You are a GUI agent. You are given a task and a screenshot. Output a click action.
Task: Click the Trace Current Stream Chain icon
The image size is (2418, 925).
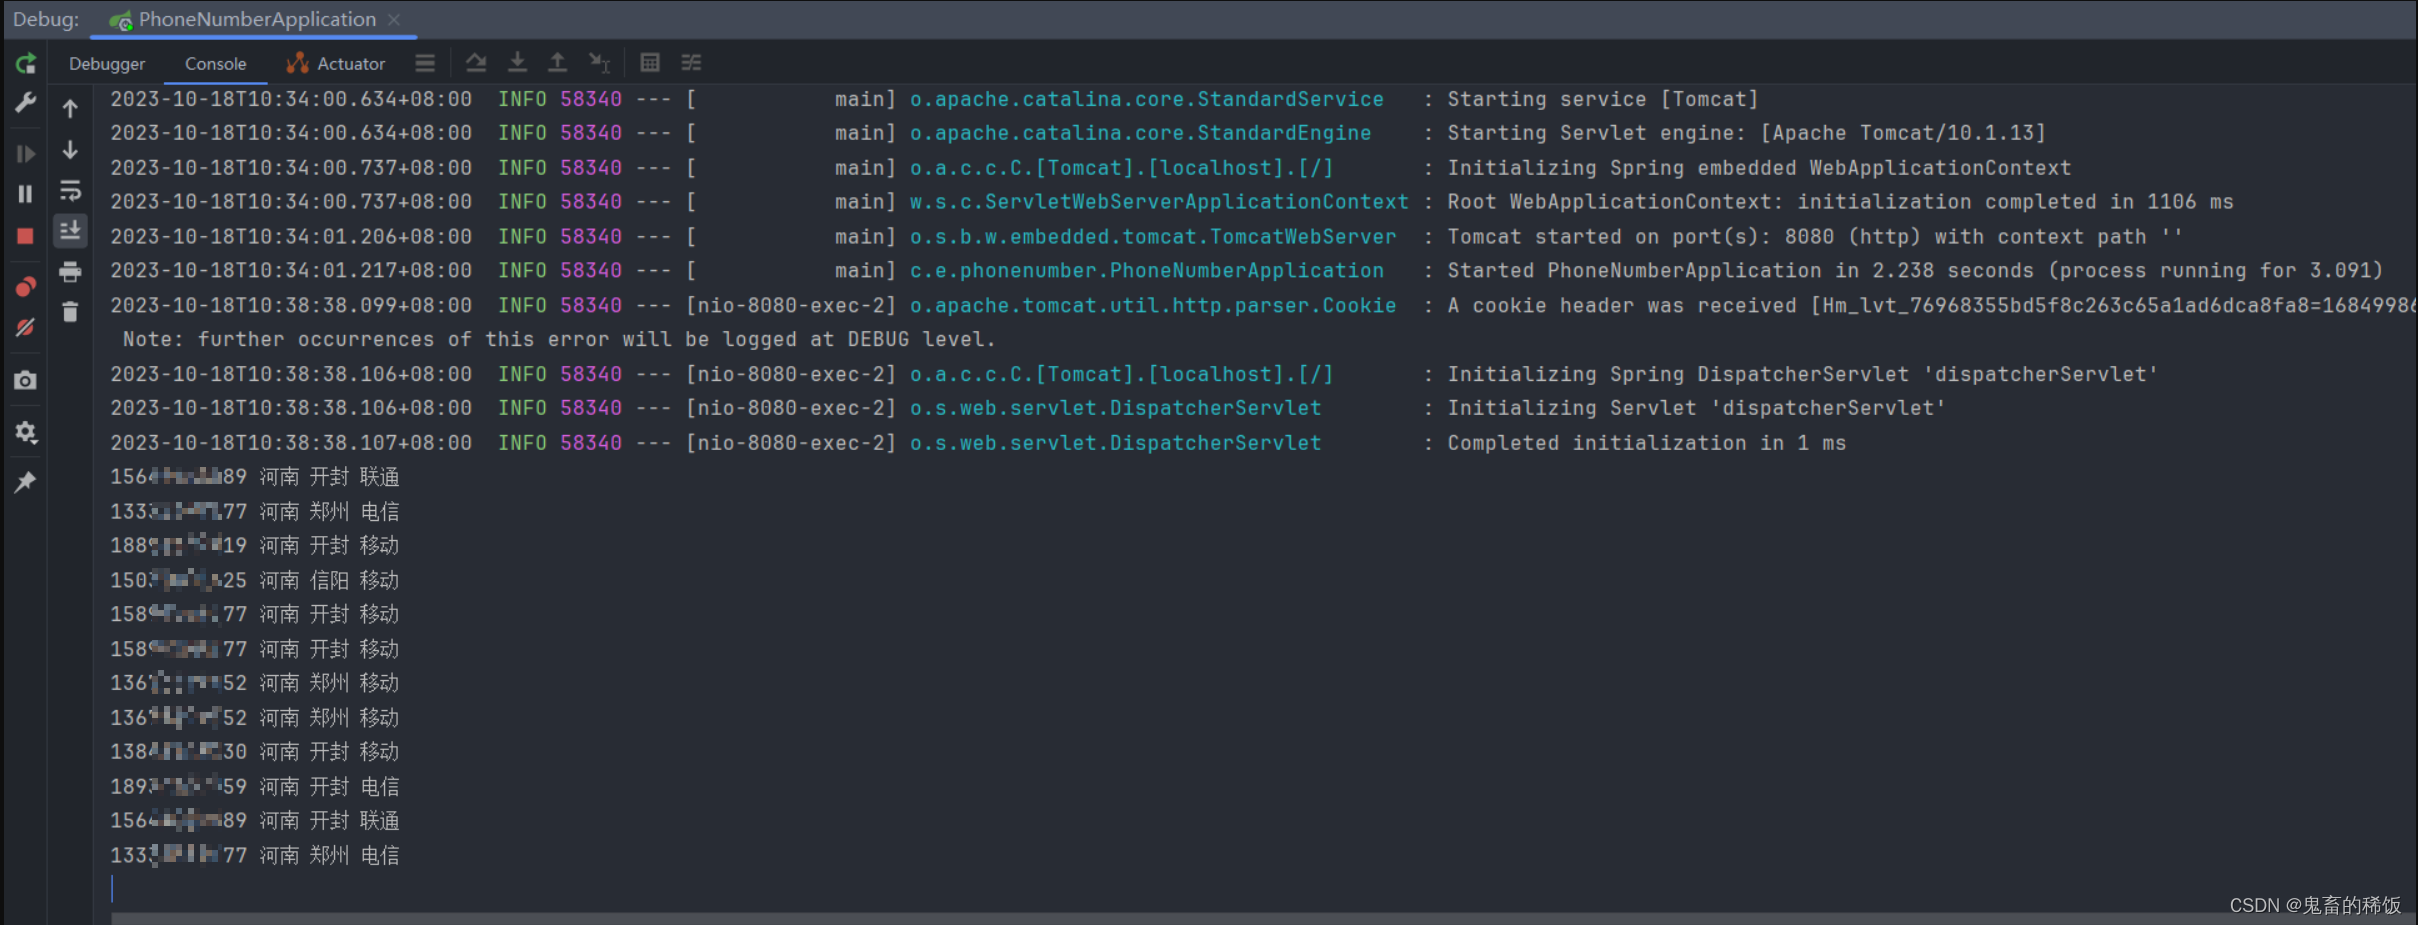pyautogui.click(x=691, y=63)
